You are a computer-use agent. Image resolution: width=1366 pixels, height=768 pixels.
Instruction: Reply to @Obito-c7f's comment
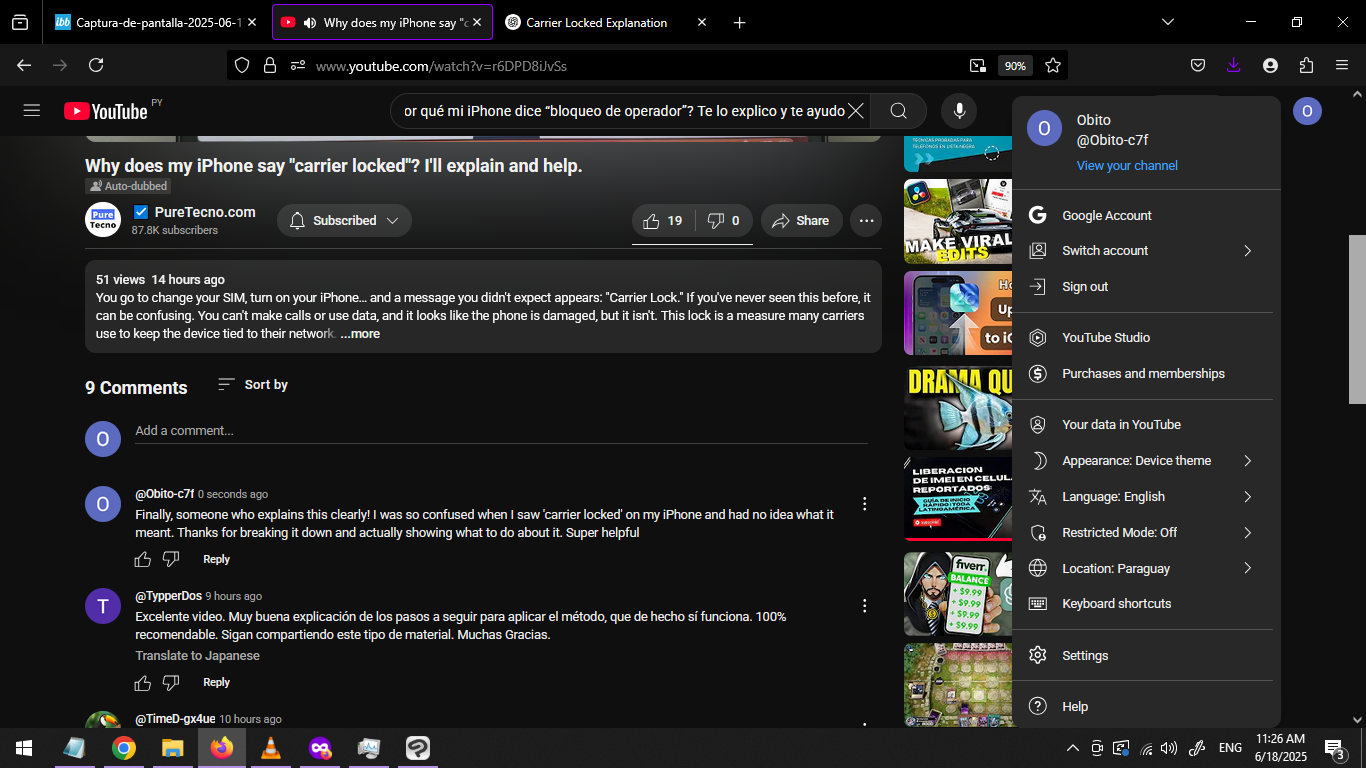click(216, 559)
